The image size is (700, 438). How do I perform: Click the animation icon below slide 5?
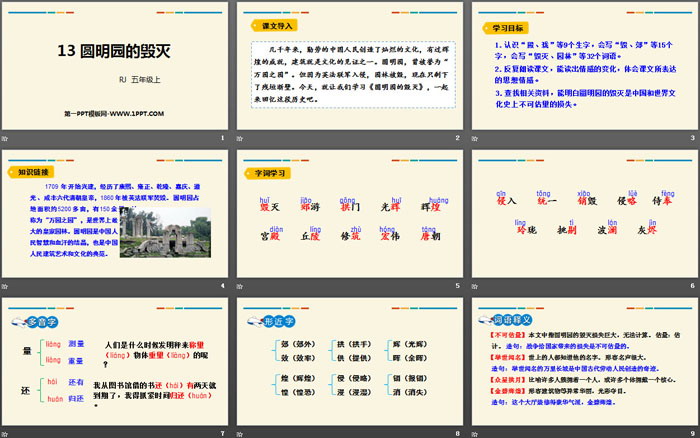[x=241, y=285]
